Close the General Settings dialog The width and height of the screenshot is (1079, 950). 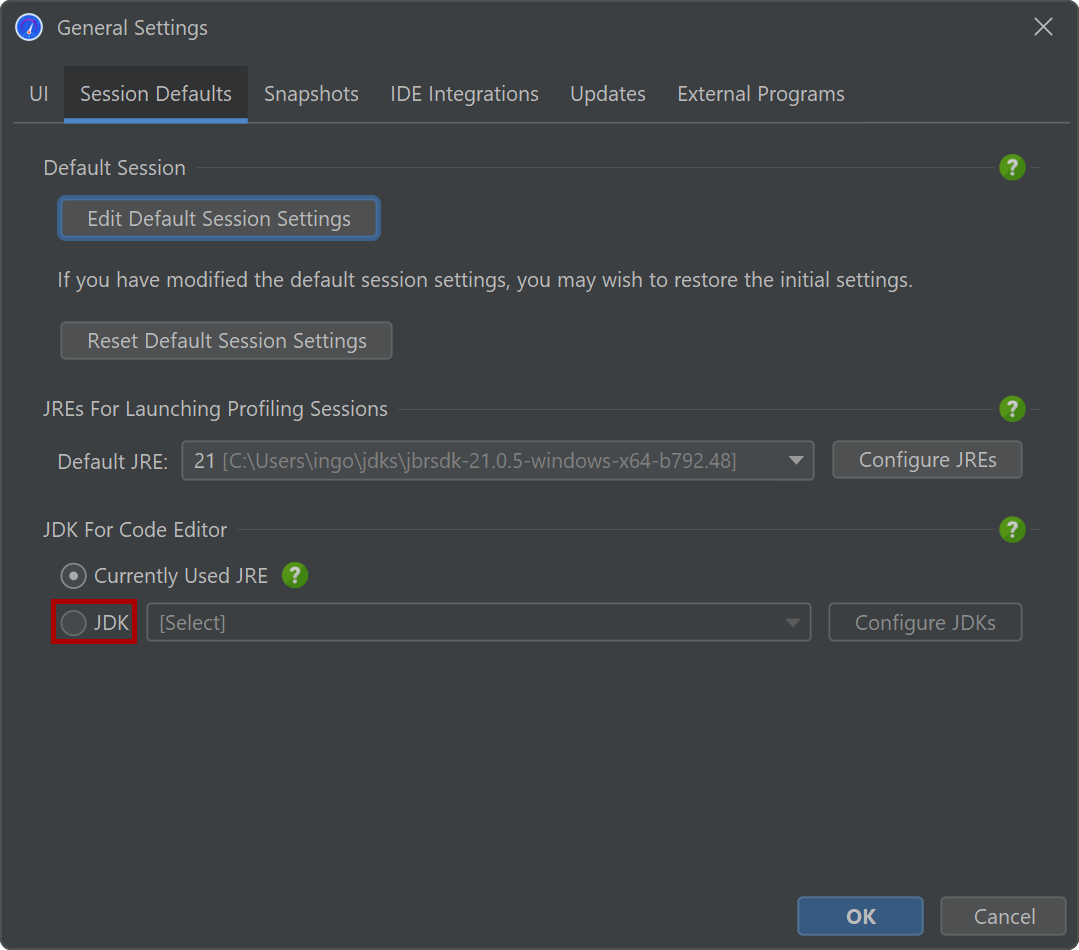coord(1043,28)
